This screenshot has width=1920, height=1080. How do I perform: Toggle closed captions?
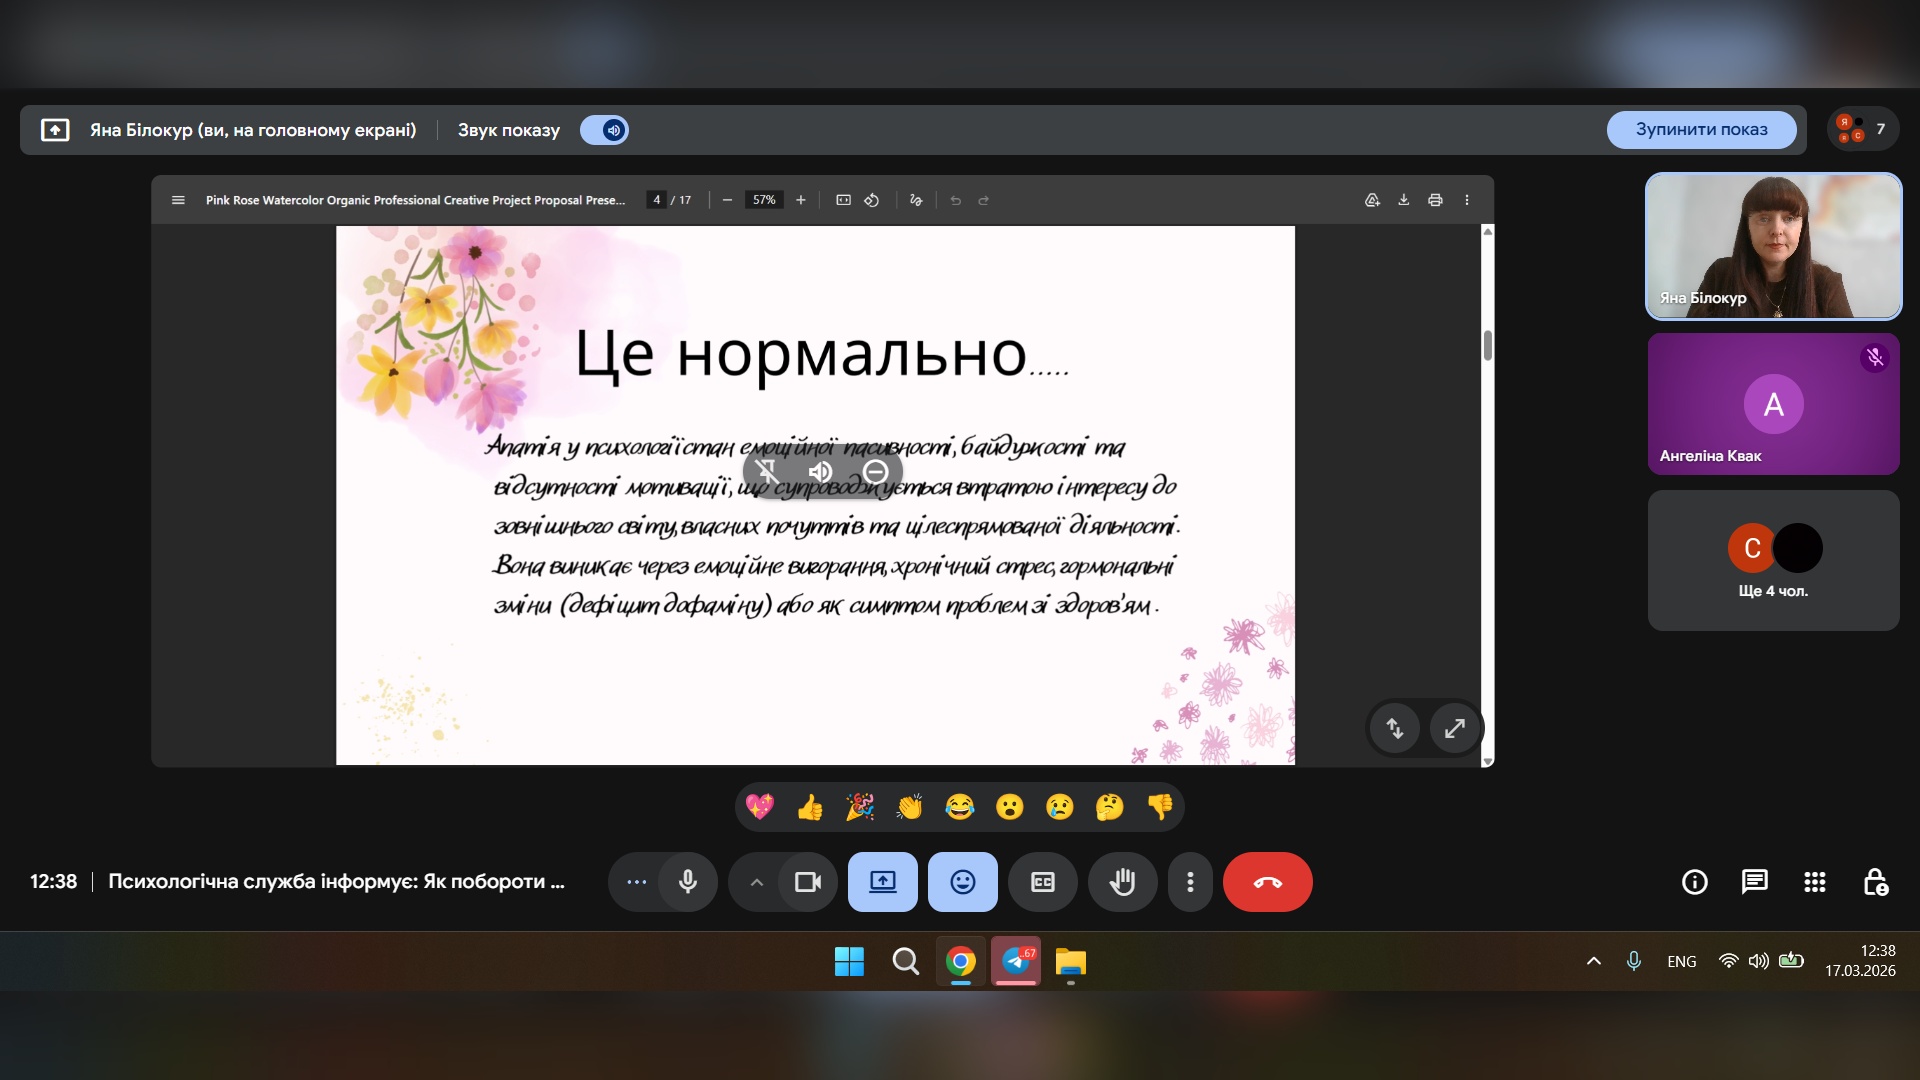click(1042, 882)
